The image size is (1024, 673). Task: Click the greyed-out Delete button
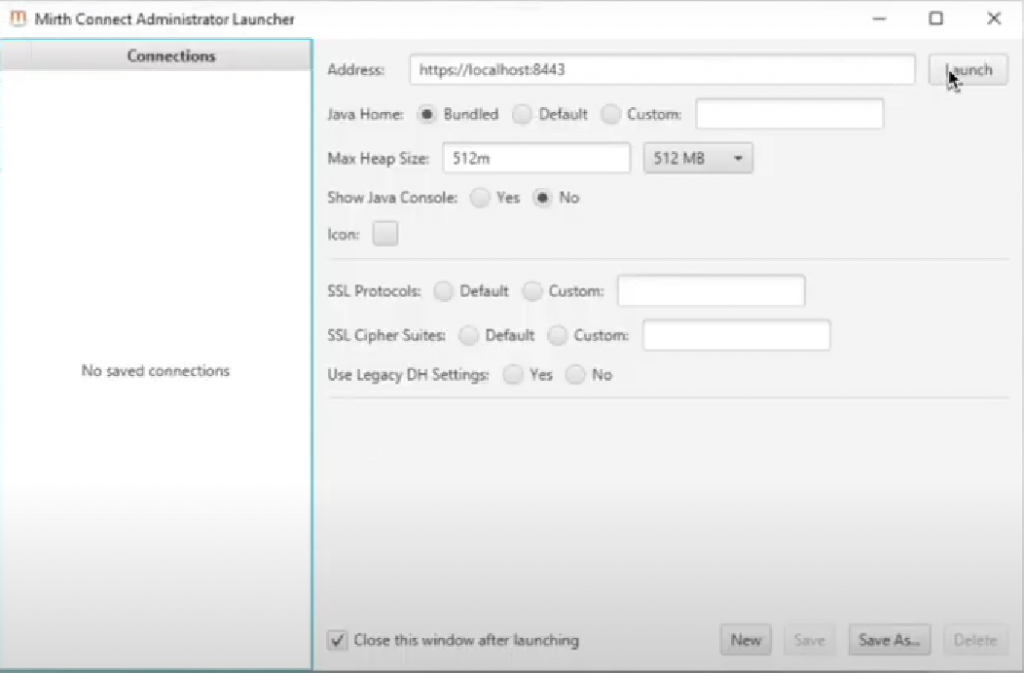pos(975,640)
